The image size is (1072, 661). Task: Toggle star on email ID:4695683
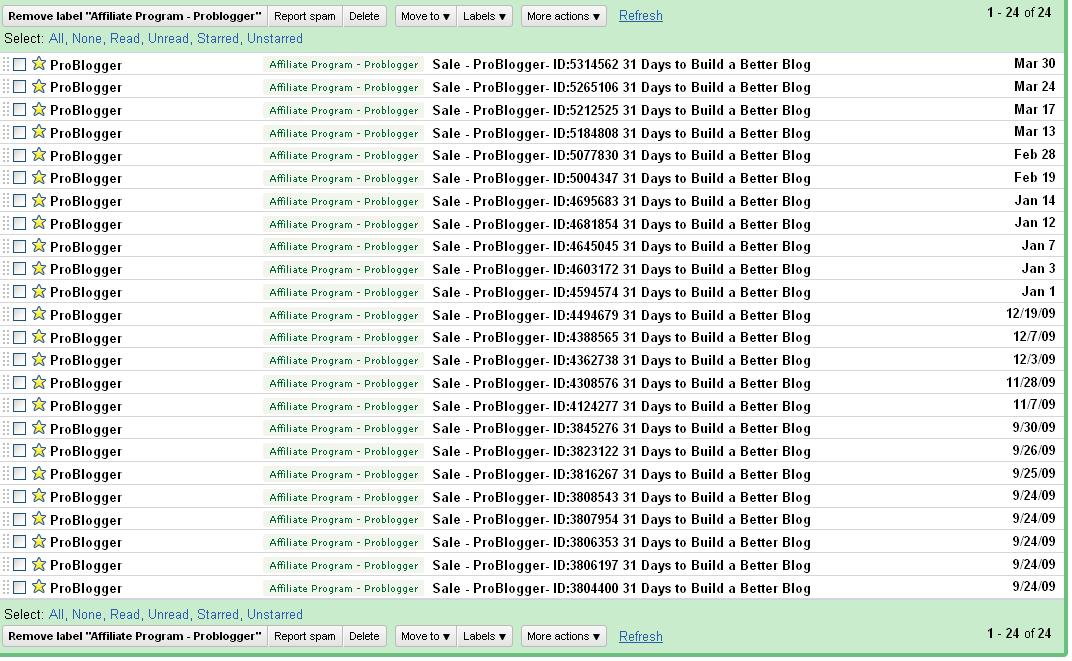(39, 200)
